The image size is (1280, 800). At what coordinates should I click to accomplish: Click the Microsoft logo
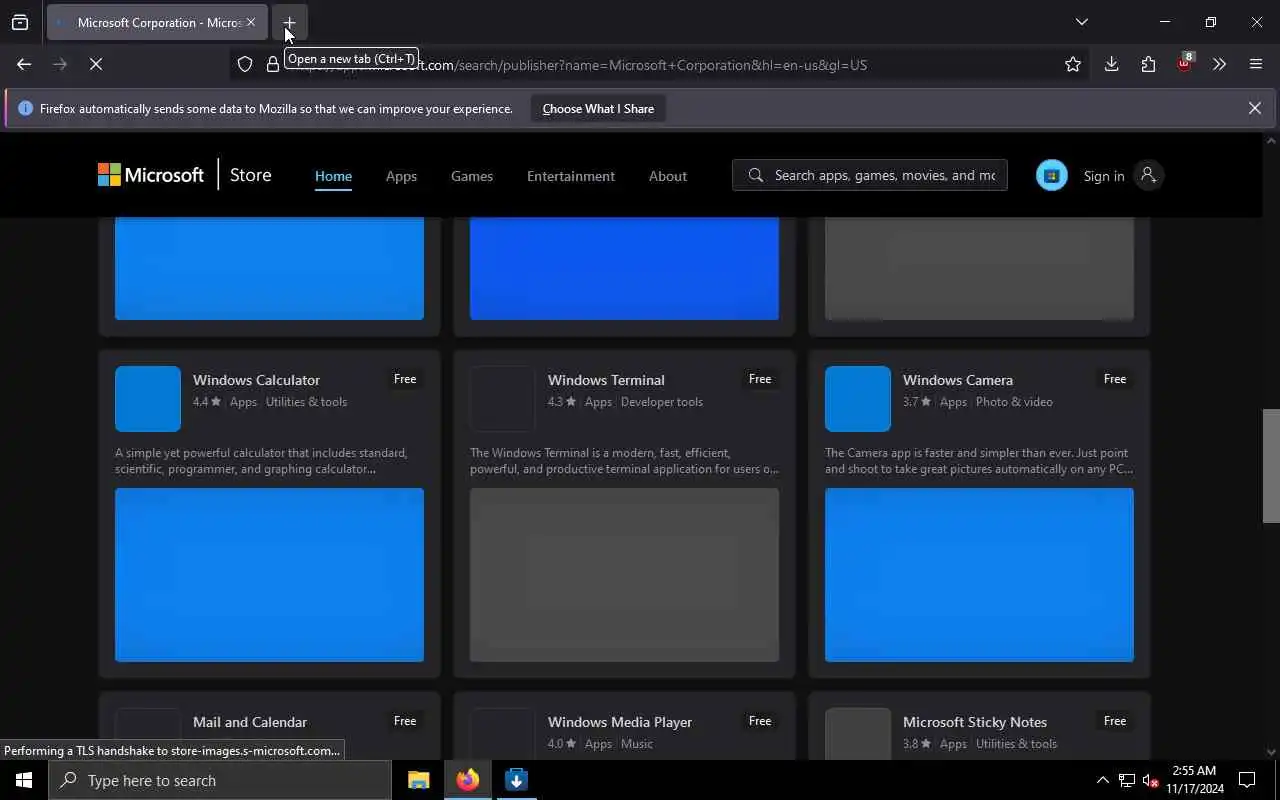pos(151,175)
